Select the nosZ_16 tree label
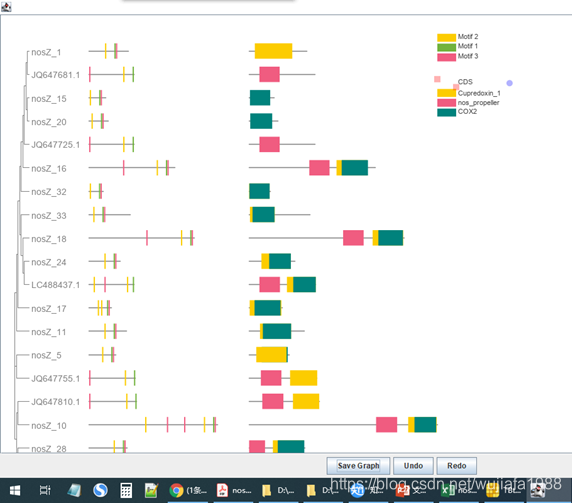Image resolution: width=572 pixels, height=503 pixels. click(49, 169)
